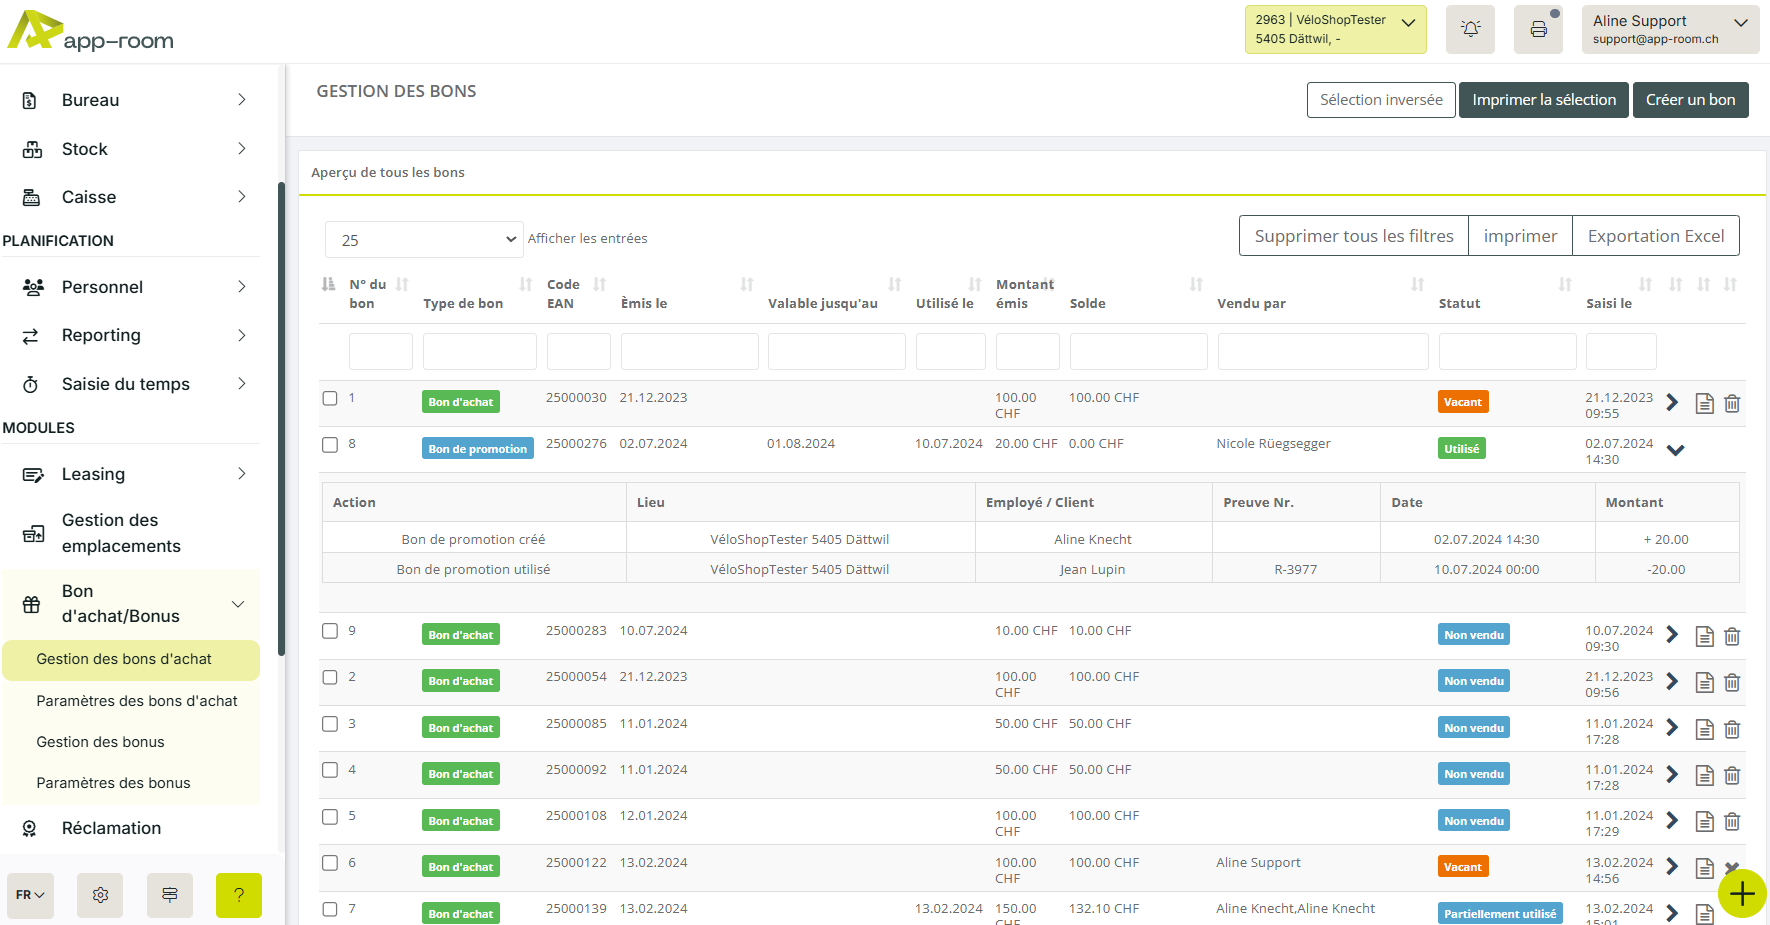The width and height of the screenshot is (1770, 925).
Task: Check the box for voucher 5
Action: (330, 817)
